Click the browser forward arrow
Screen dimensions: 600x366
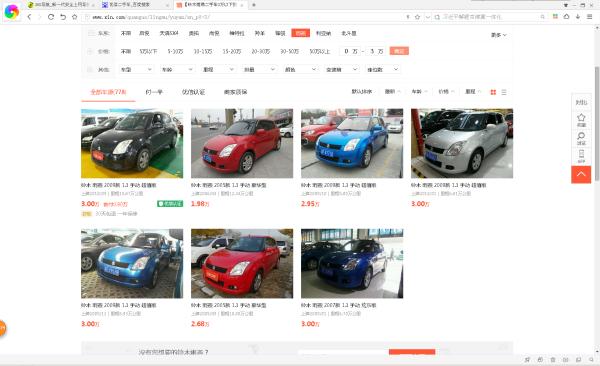point(39,17)
